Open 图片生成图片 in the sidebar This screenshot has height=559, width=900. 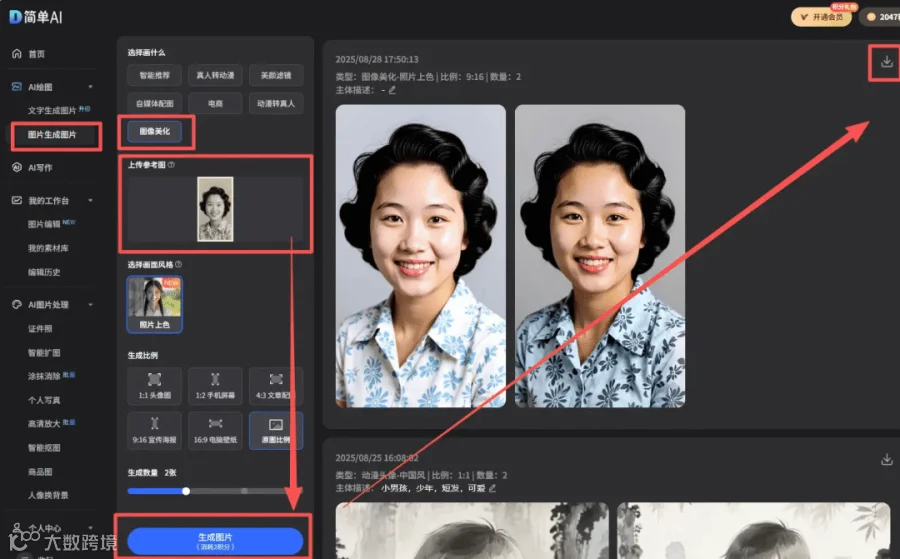(x=52, y=134)
